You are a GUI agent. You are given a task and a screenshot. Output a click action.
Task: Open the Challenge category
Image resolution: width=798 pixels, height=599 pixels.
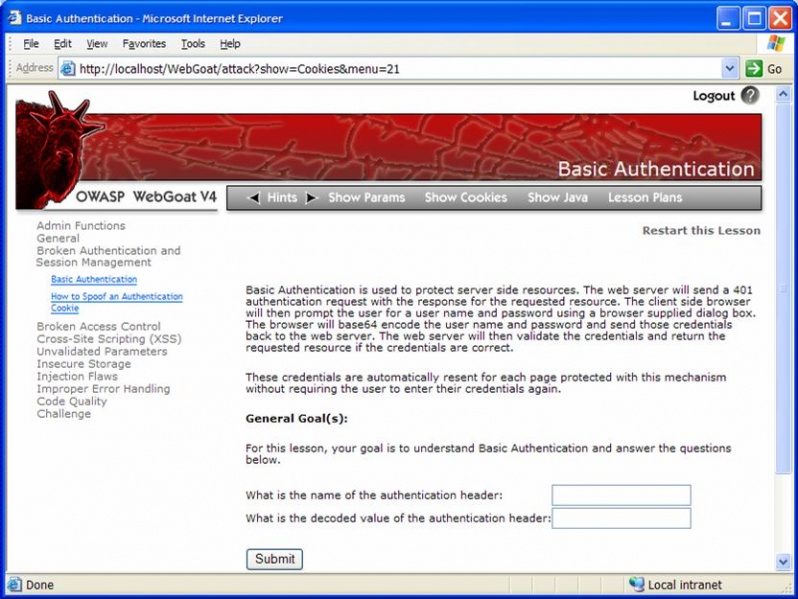[64, 414]
